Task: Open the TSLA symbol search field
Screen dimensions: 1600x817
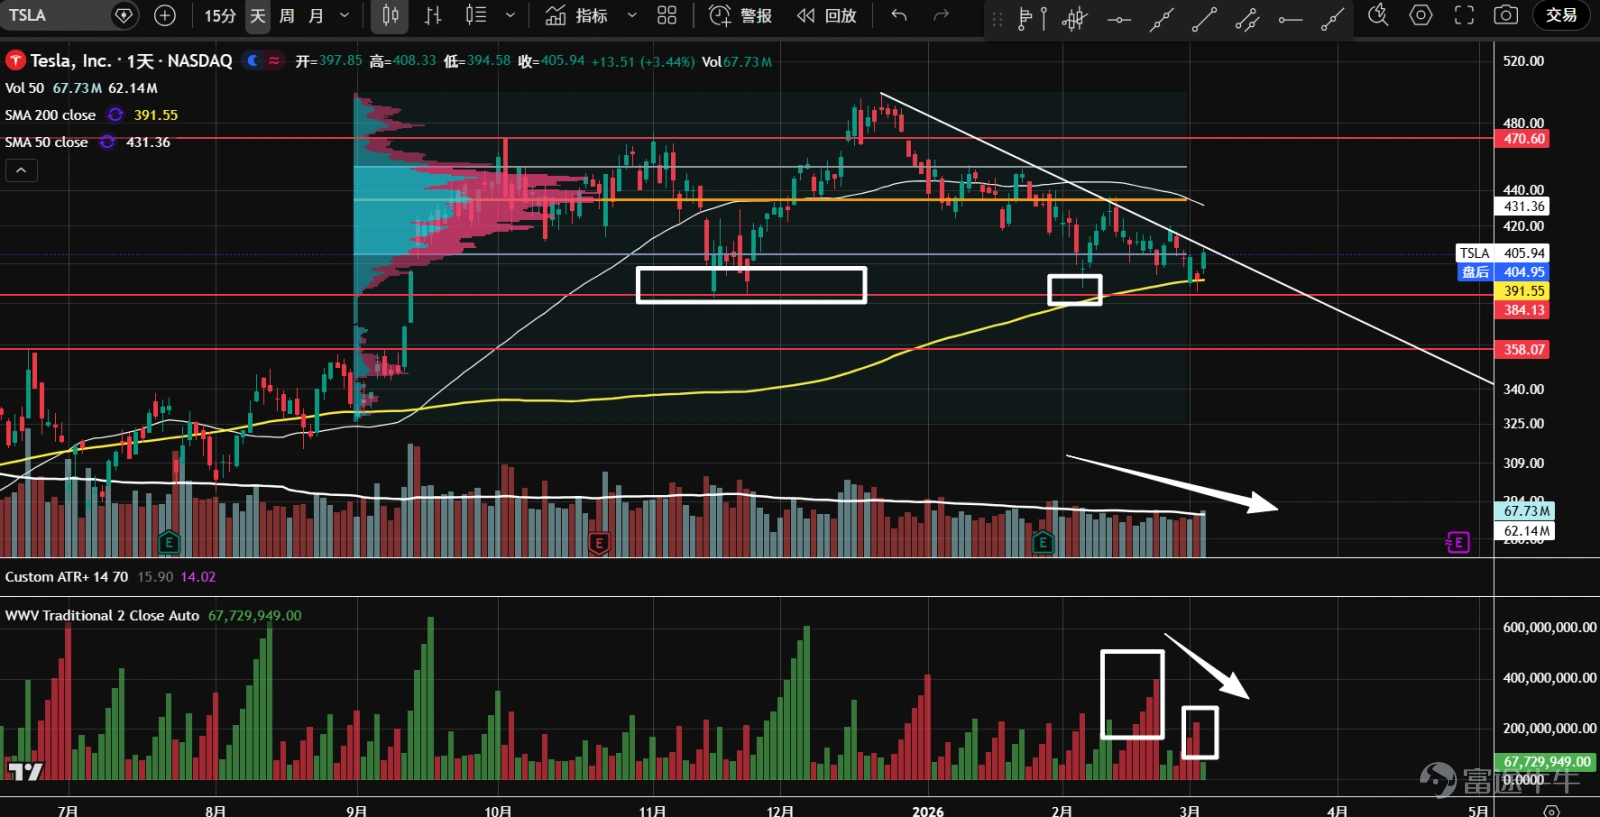Action: pos(55,15)
